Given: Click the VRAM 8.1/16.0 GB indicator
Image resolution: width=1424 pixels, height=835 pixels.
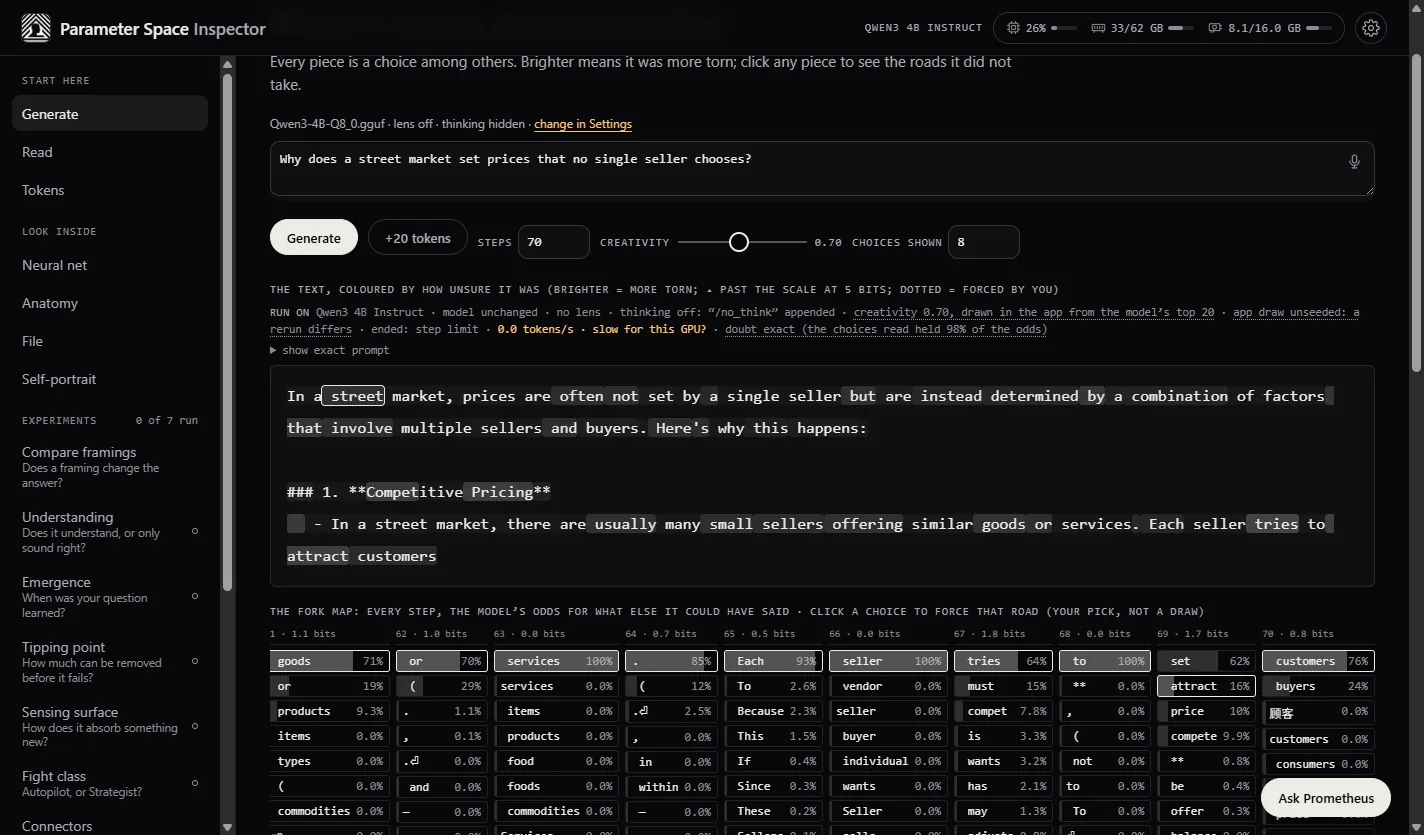Looking at the screenshot, I should tap(1270, 28).
